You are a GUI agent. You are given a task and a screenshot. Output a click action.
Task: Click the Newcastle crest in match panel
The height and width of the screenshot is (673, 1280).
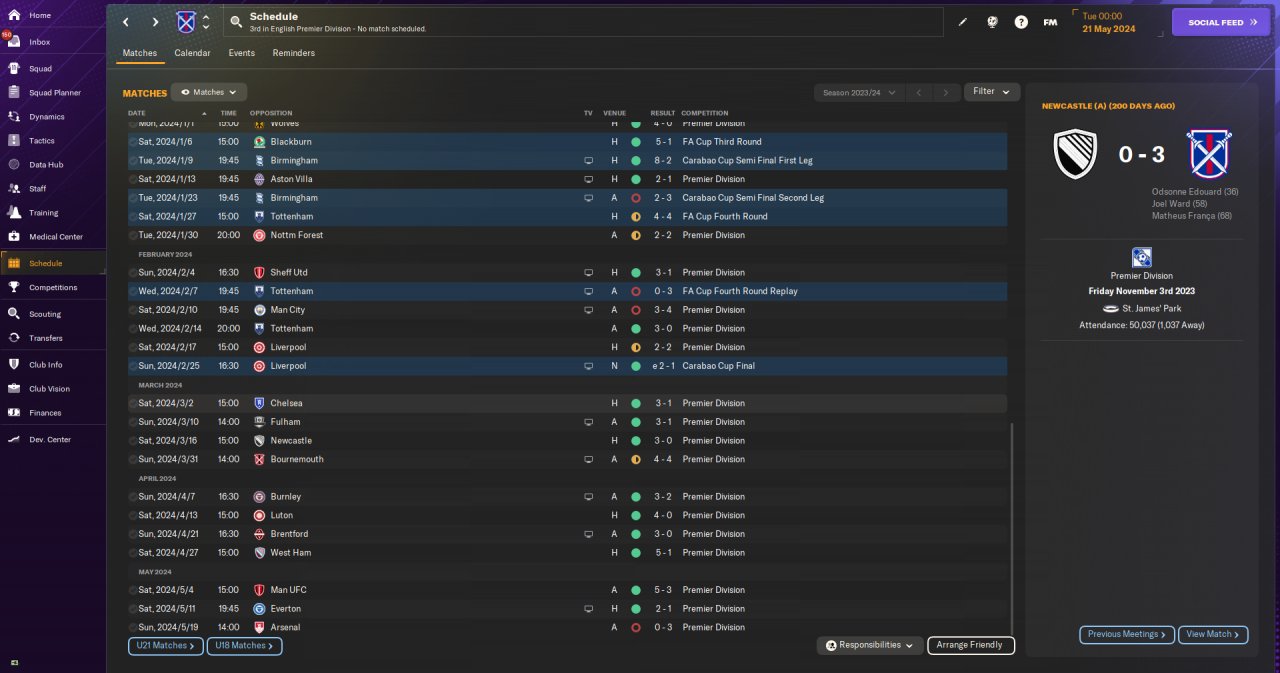[x=1076, y=155]
